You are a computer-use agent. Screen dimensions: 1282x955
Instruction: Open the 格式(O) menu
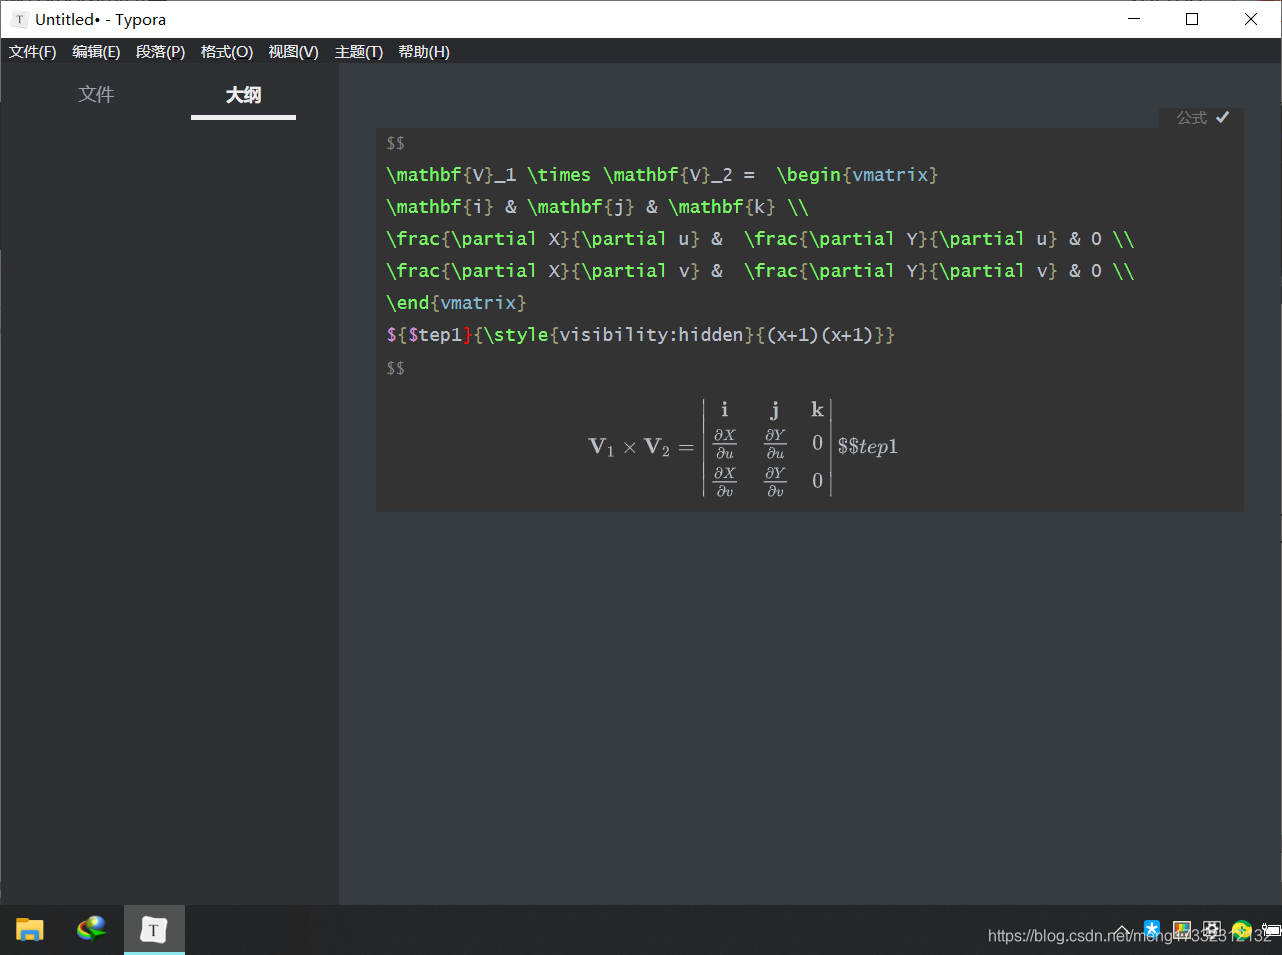coord(227,52)
